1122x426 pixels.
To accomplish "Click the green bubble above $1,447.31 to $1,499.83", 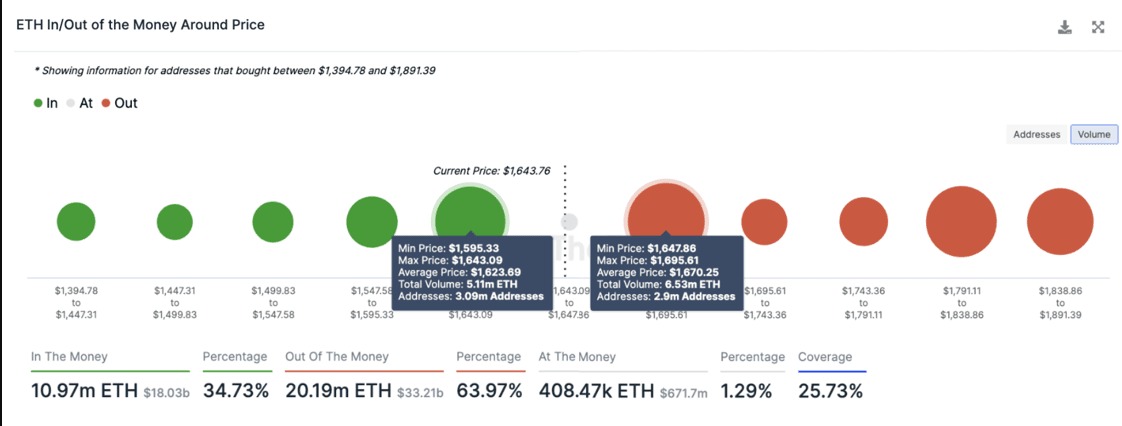I will coord(175,222).
